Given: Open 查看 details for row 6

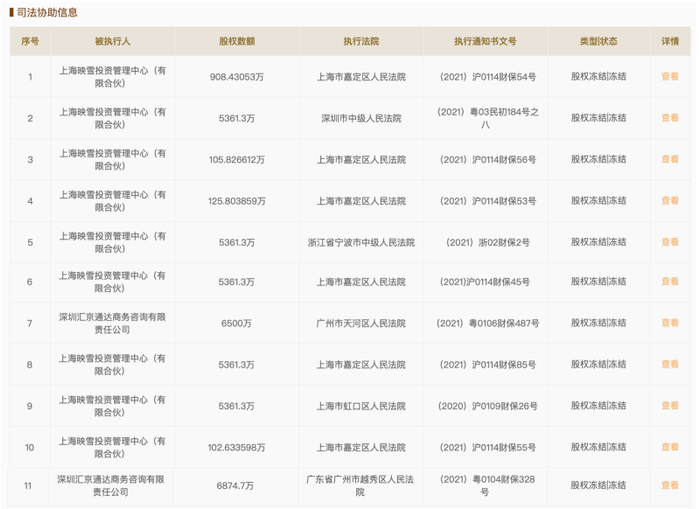Looking at the screenshot, I should tap(670, 282).
